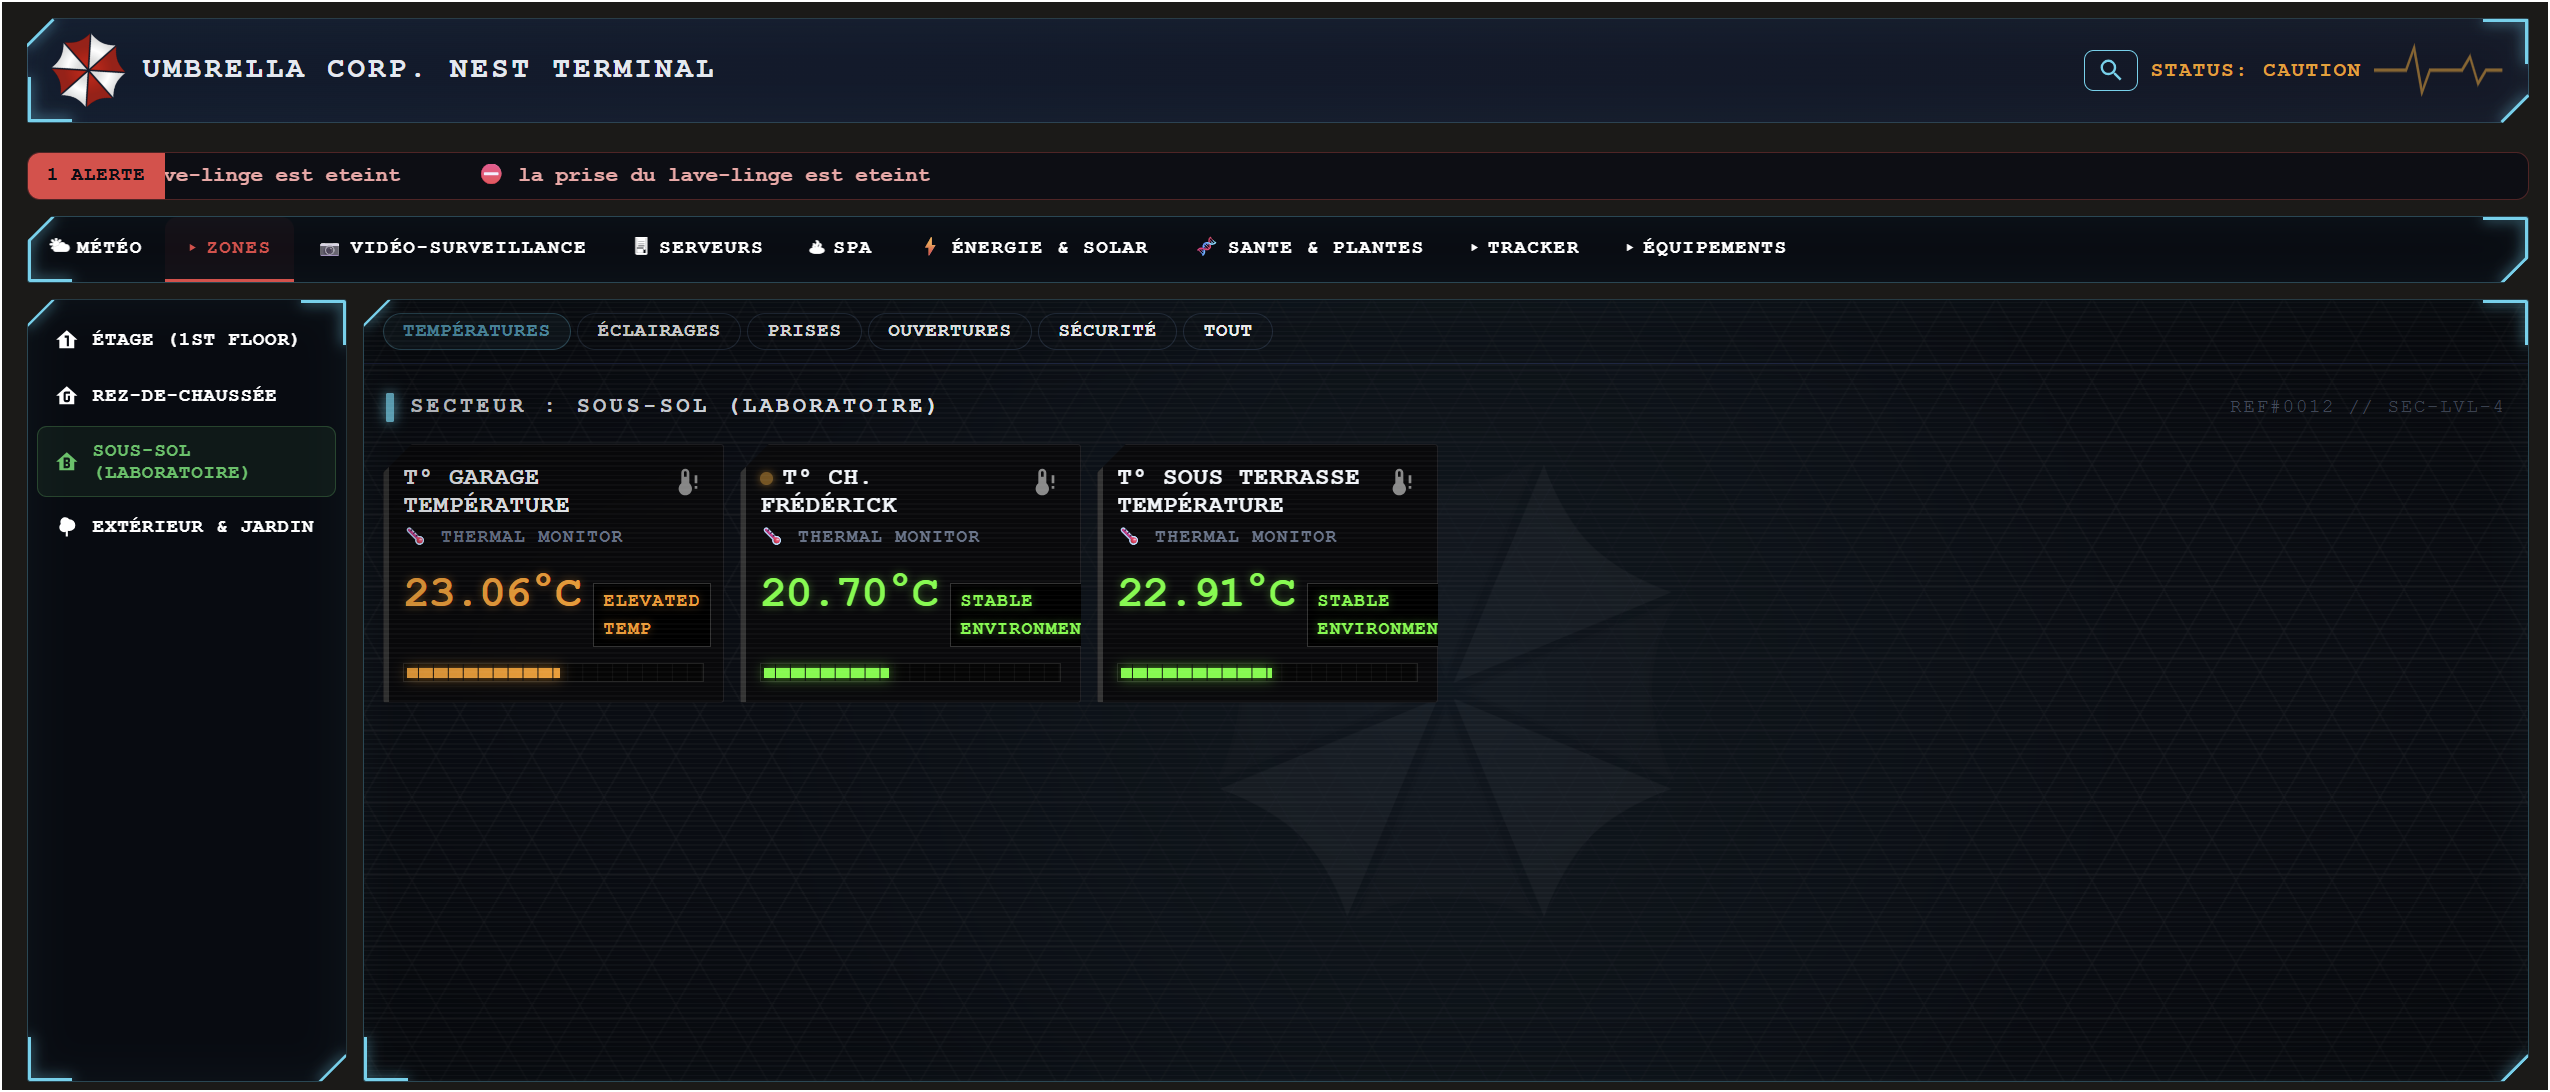
Task: Click the house icon for Rez-de-chaussée
Action: point(67,395)
